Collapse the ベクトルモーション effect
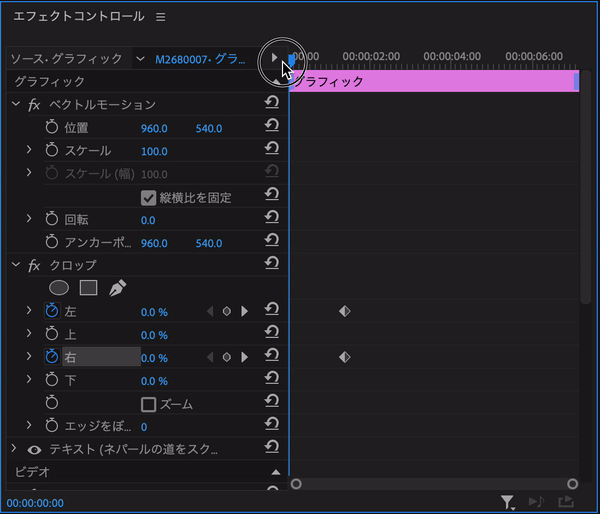The image size is (600, 514). click(16, 103)
